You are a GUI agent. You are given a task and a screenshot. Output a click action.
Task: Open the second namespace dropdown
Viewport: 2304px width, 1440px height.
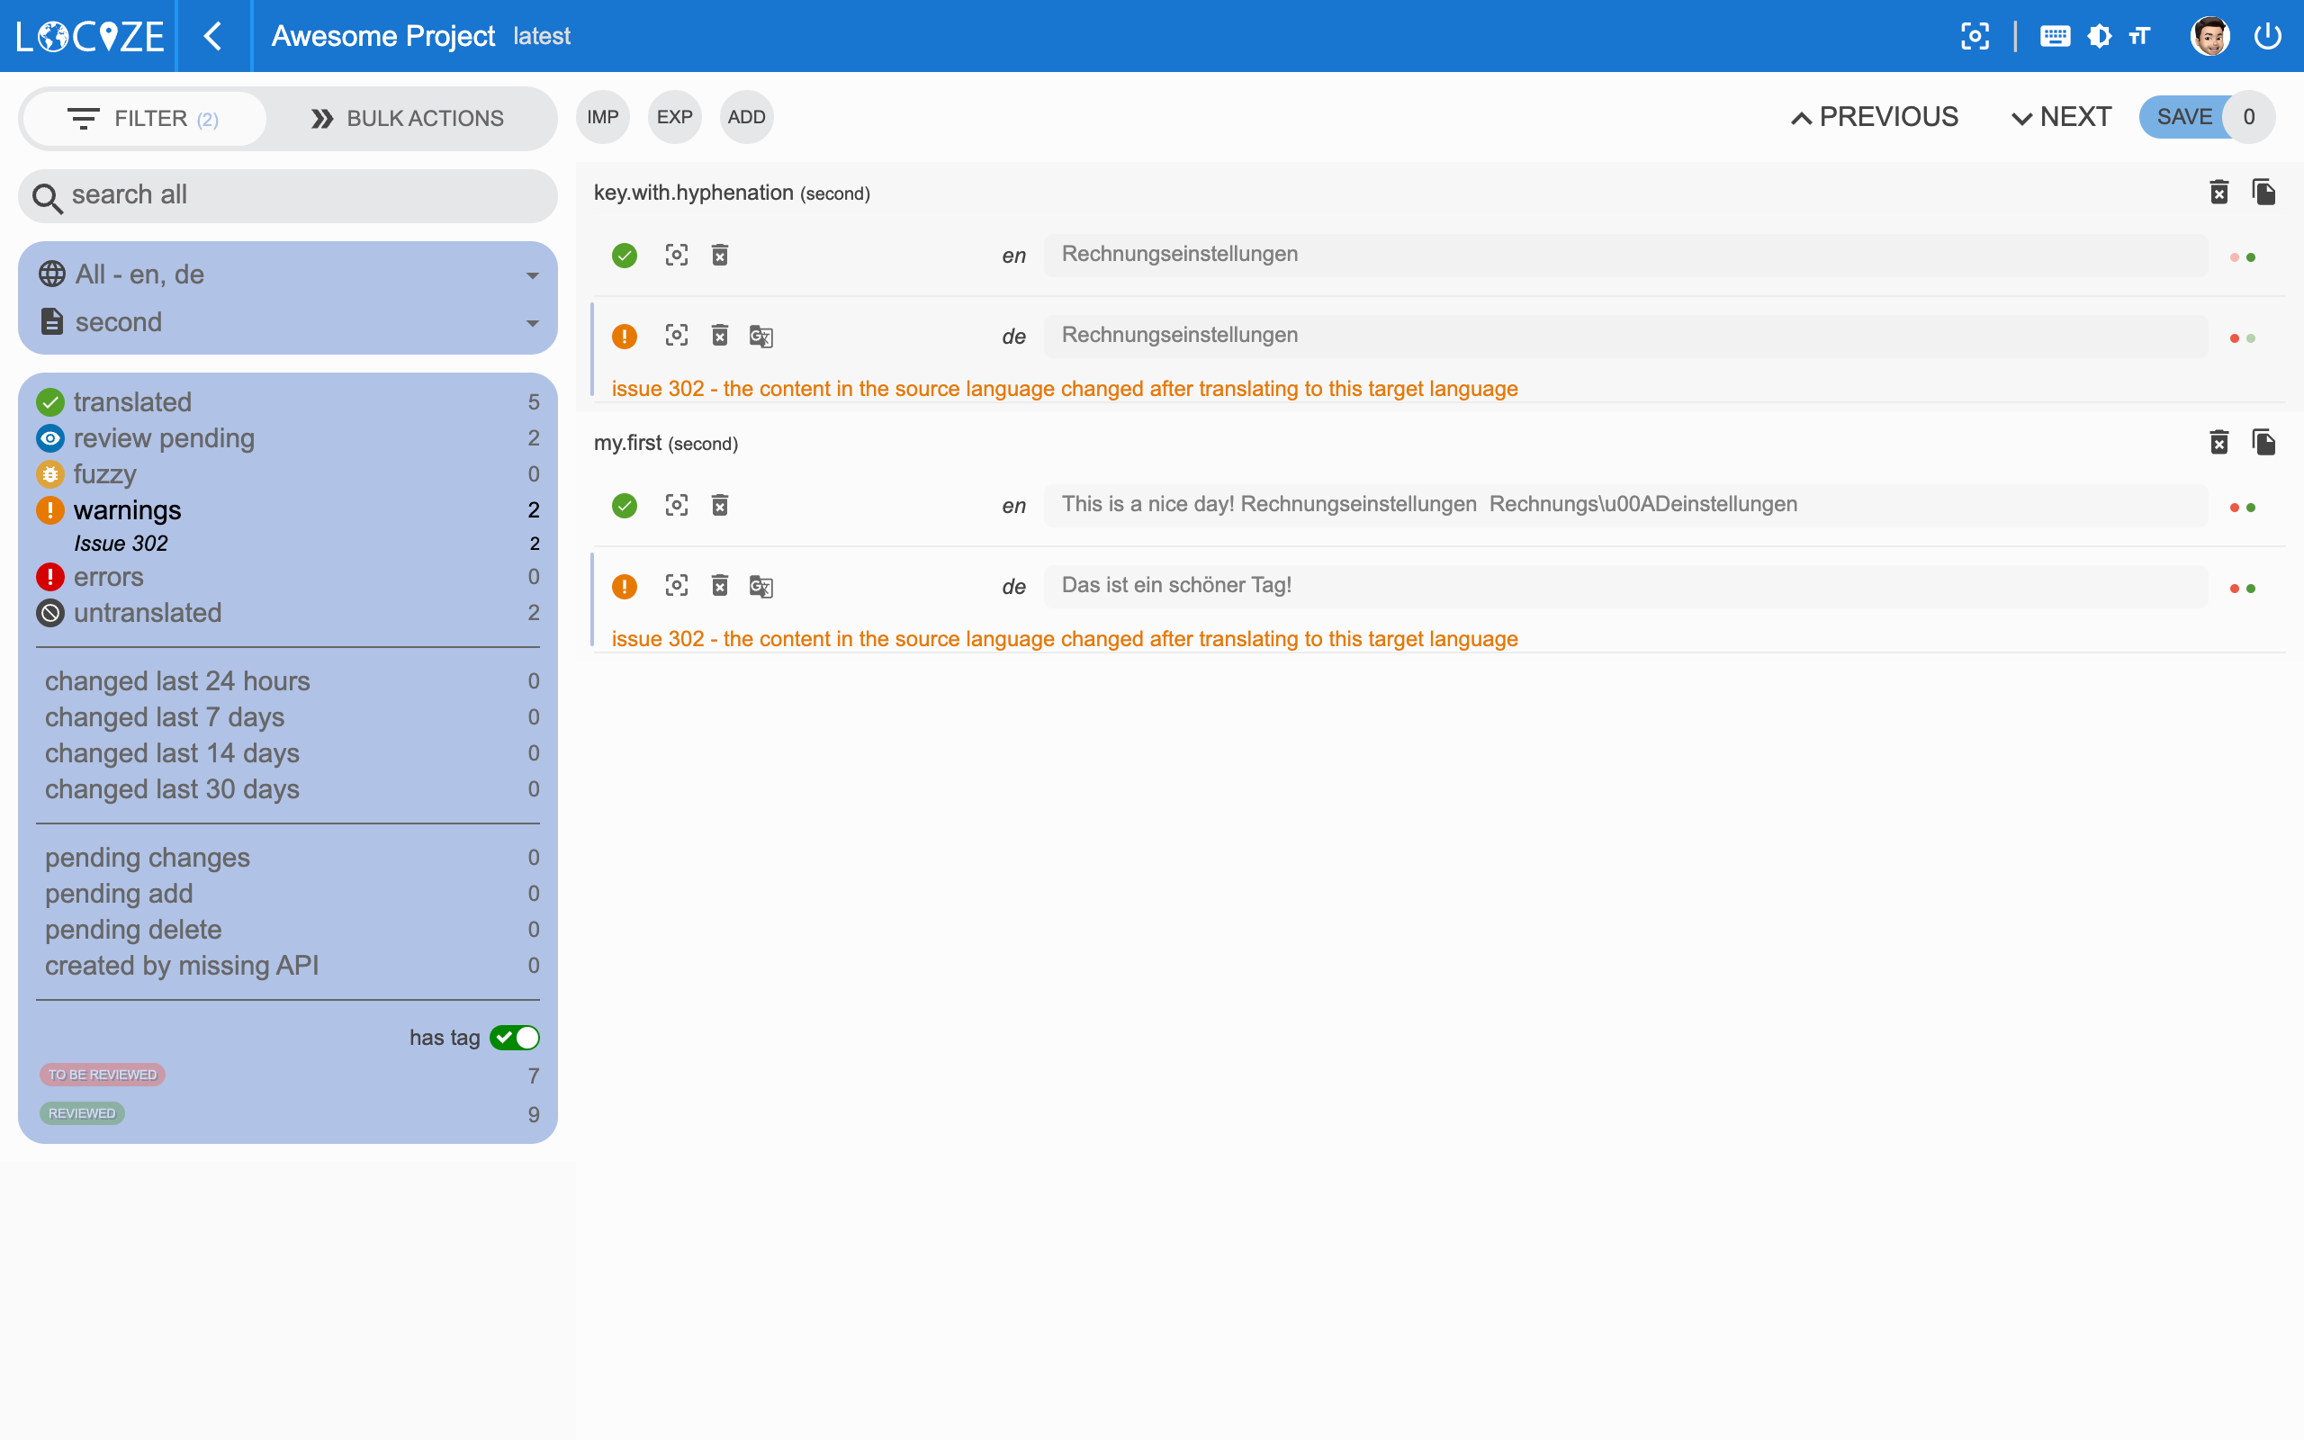click(288, 322)
